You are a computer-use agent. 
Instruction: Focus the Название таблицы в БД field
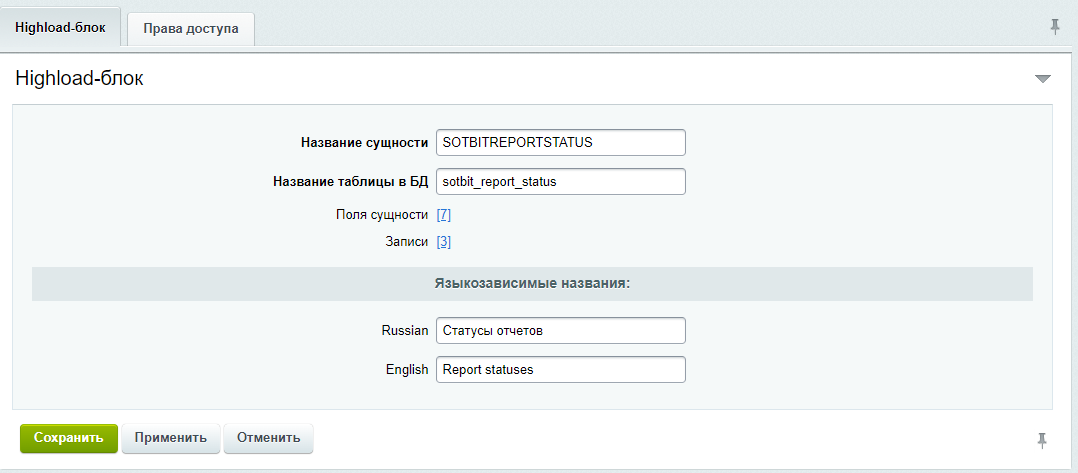pyautogui.click(x=560, y=182)
